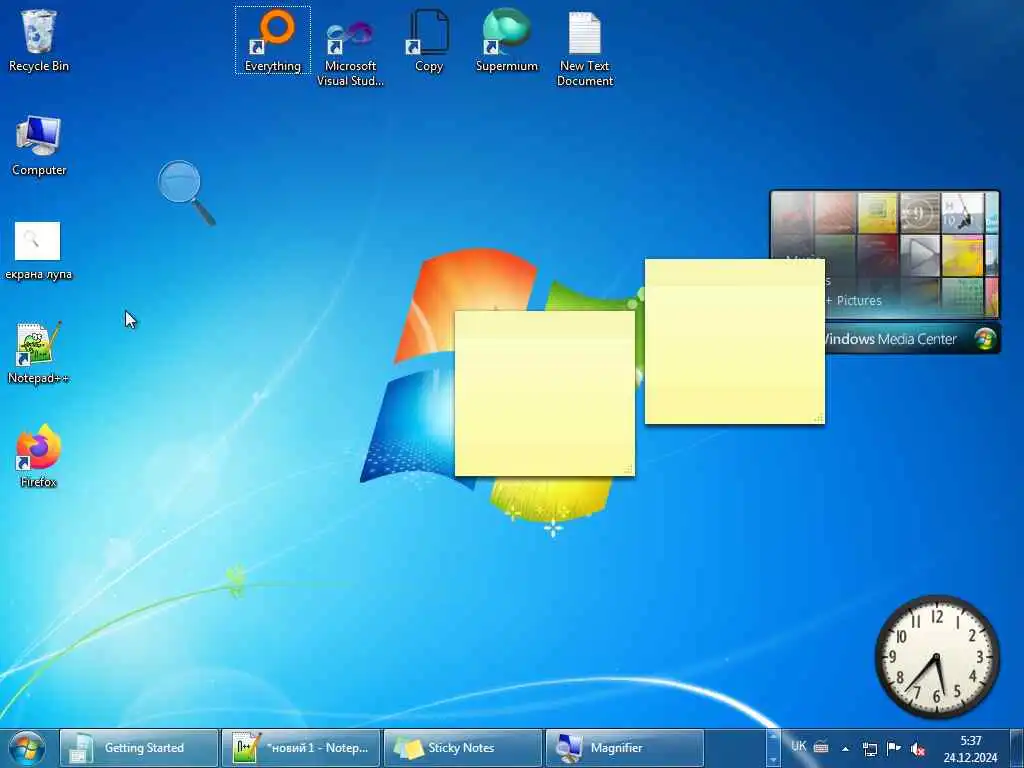The height and width of the screenshot is (768, 1024).
Task: Switch to Sticky Notes taskbar button
Action: [462, 748]
